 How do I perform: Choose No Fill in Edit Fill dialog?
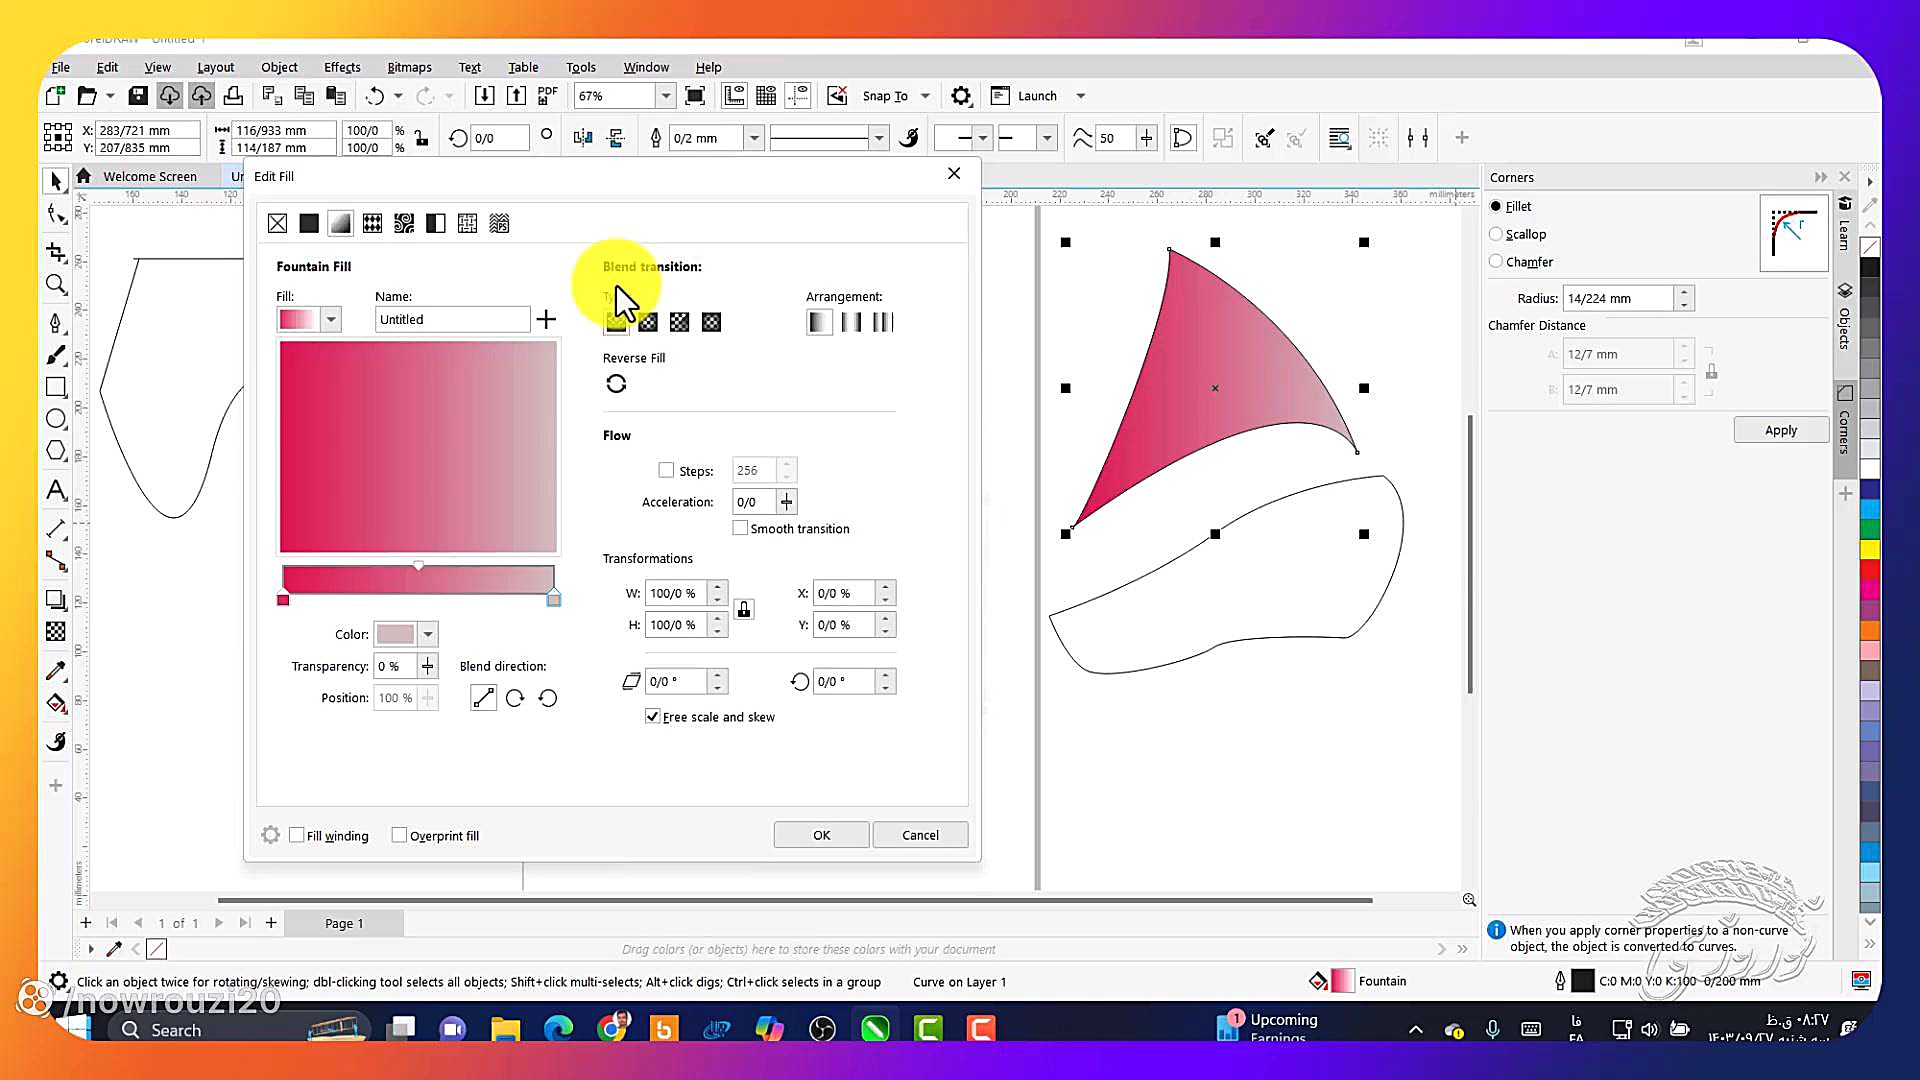coord(278,224)
